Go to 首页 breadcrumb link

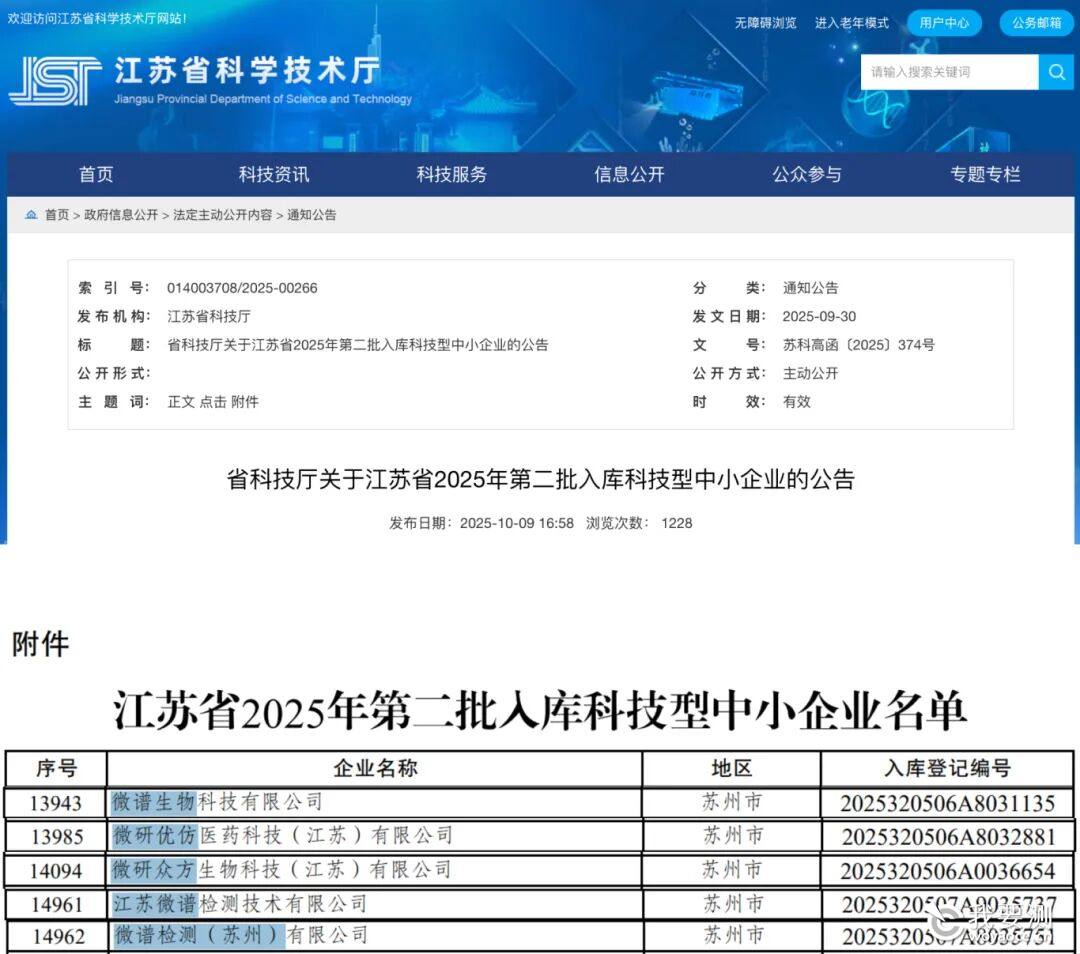pos(57,215)
